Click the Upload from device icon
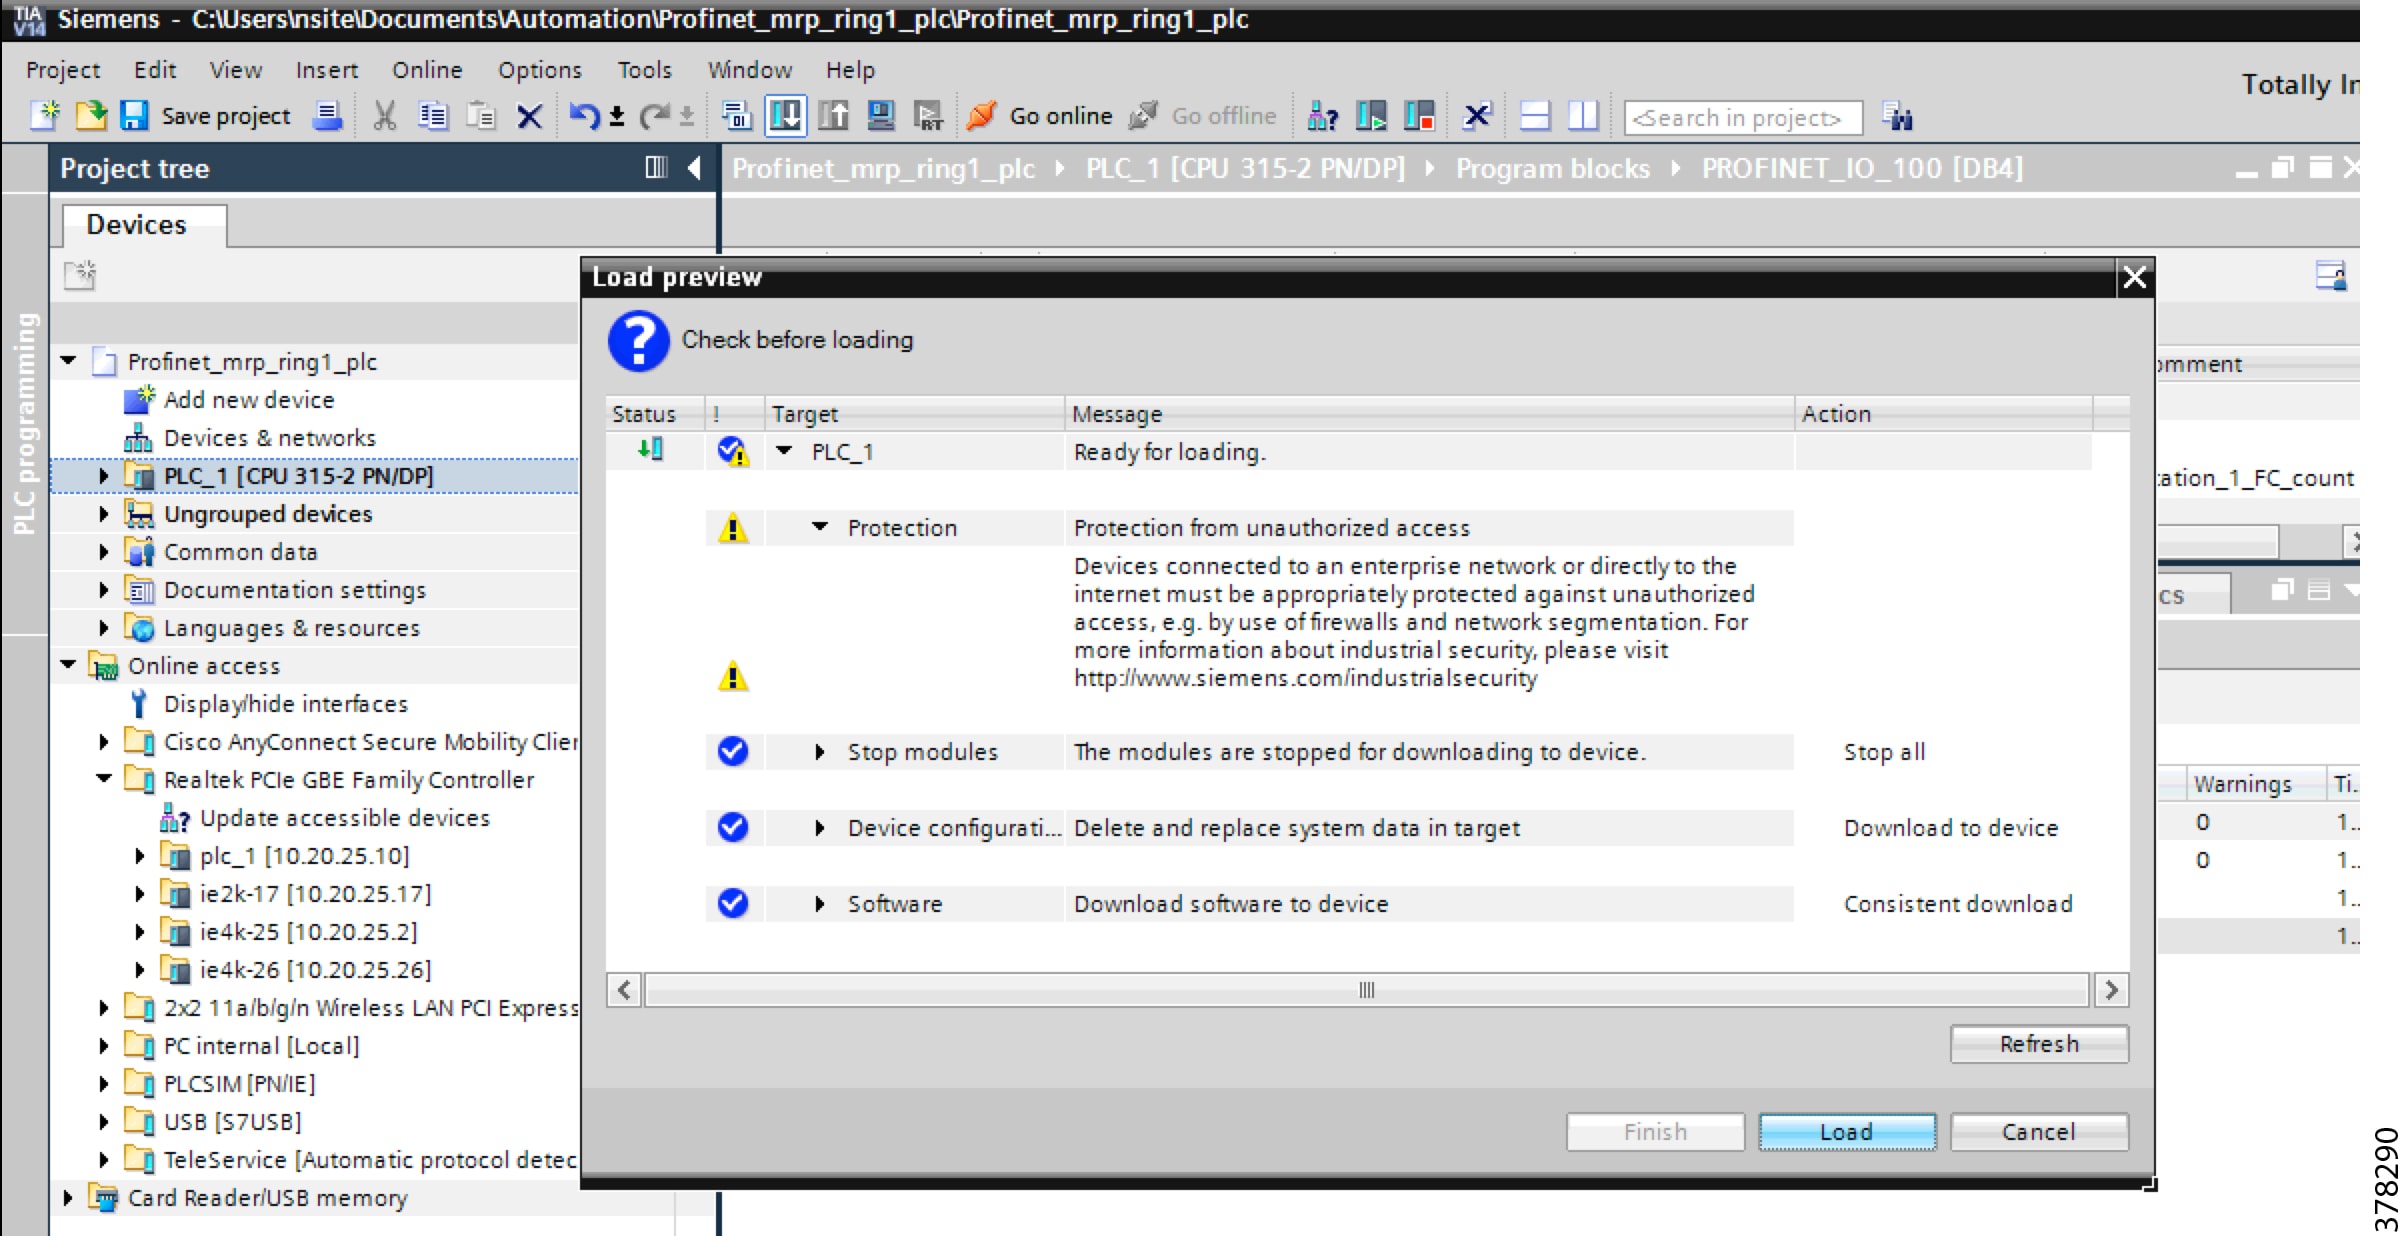 833,116
